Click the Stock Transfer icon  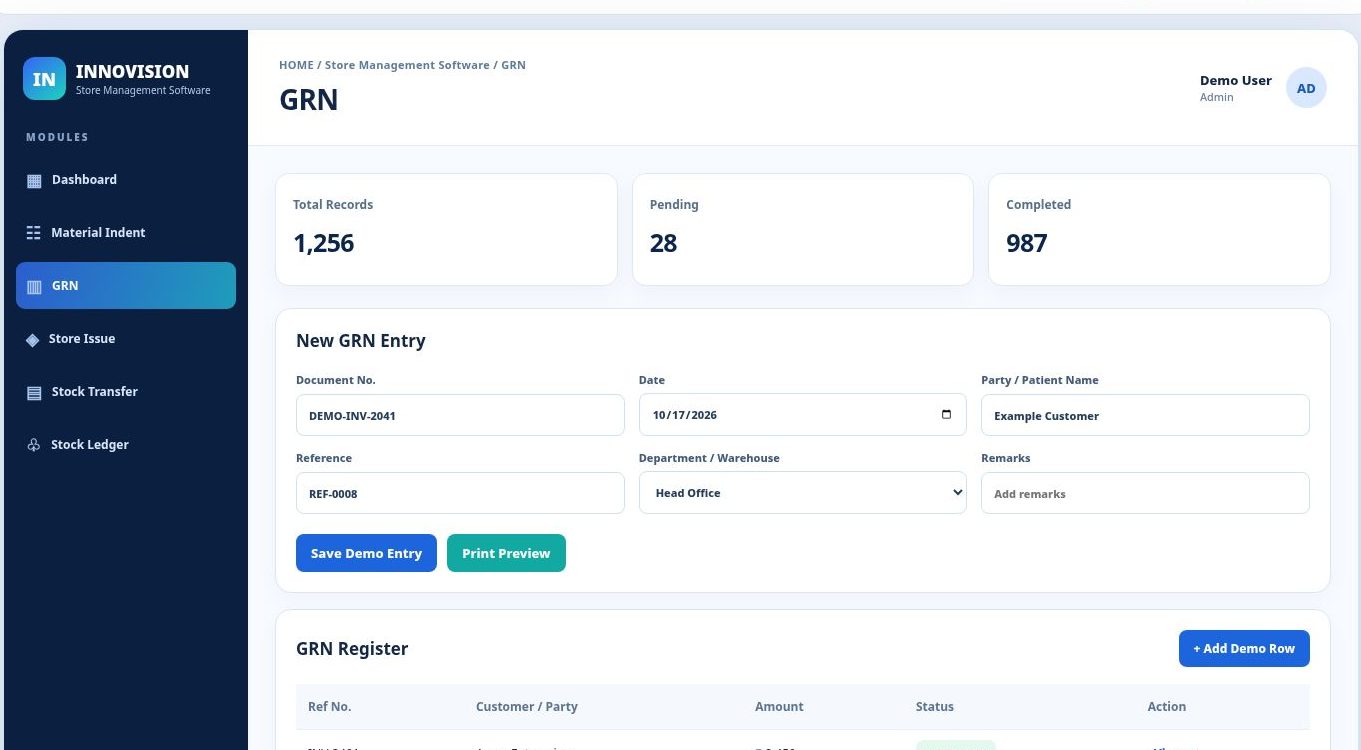coord(34,393)
